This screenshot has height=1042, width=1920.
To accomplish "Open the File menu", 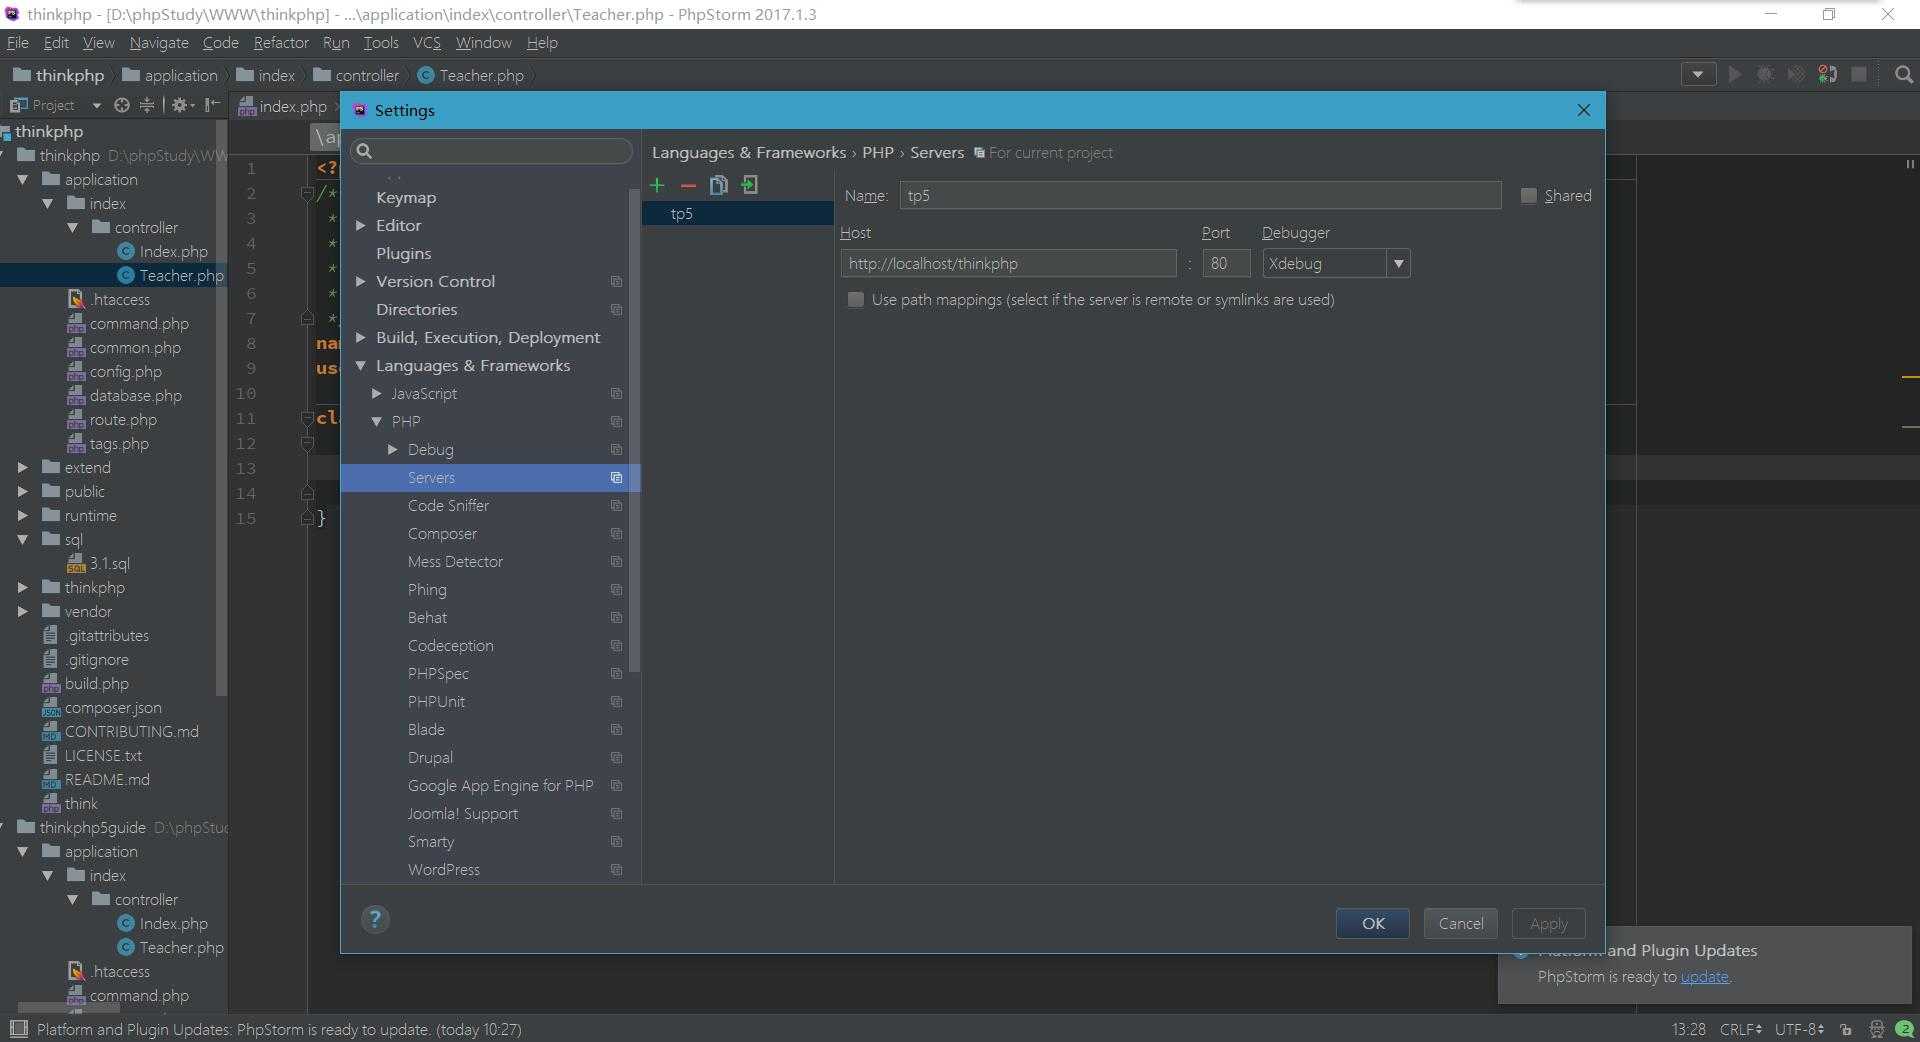I will tap(17, 43).
